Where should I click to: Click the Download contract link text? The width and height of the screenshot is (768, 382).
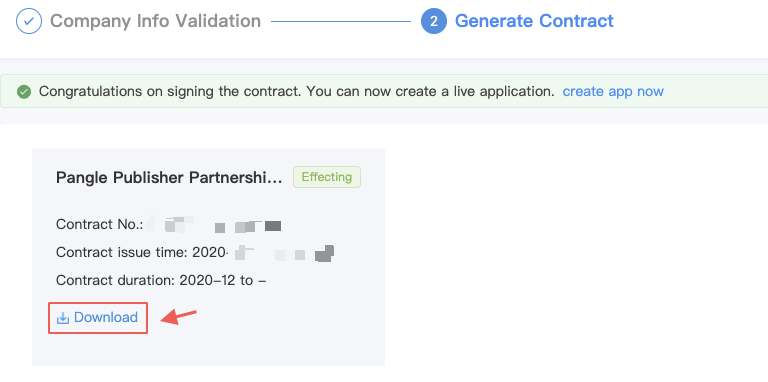click(x=106, y=318)
